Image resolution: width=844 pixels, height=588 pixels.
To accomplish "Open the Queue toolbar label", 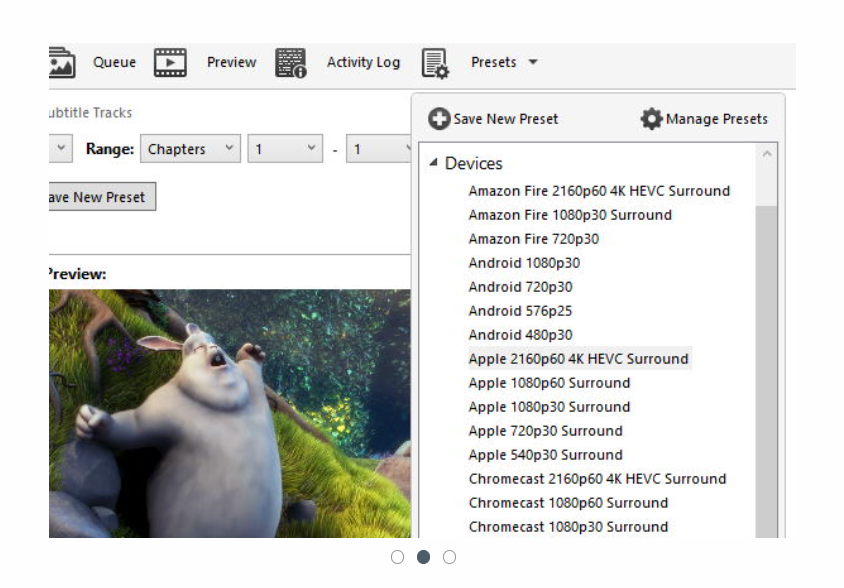I will pyautogui.click(x=114, y=62).
